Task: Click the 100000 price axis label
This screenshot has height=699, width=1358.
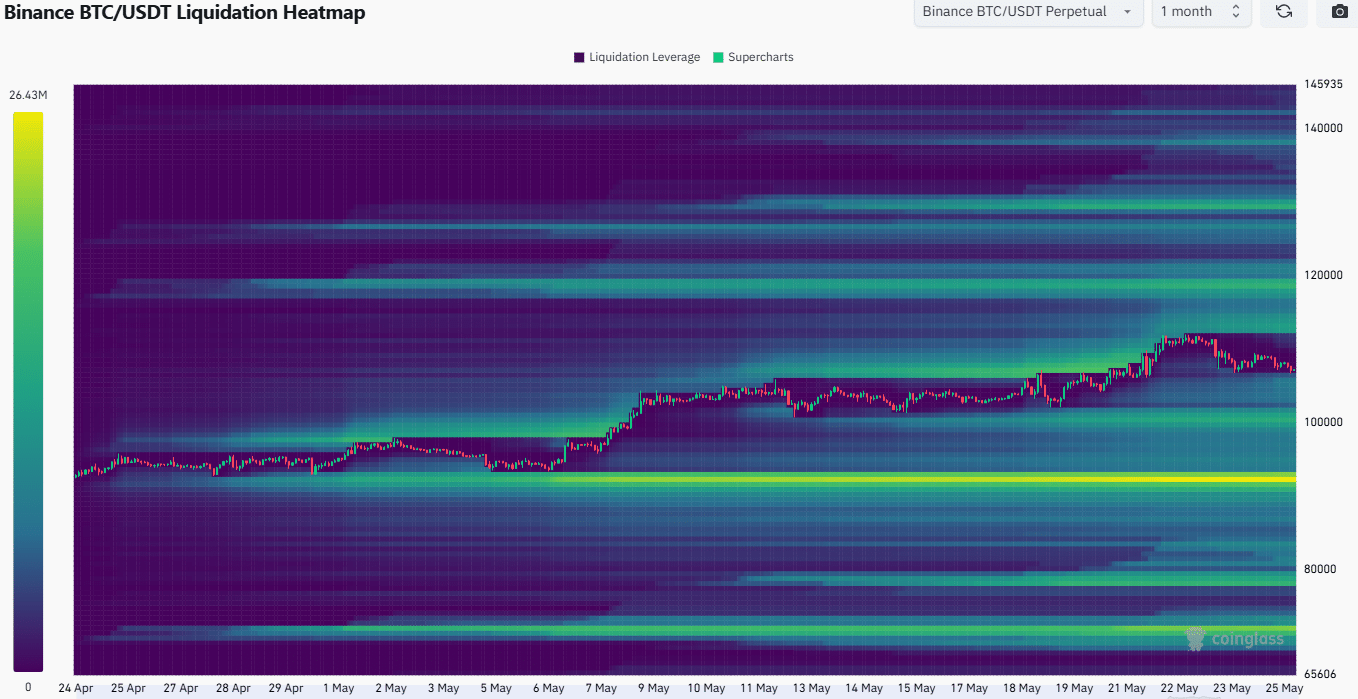Action: [1322, 422]
